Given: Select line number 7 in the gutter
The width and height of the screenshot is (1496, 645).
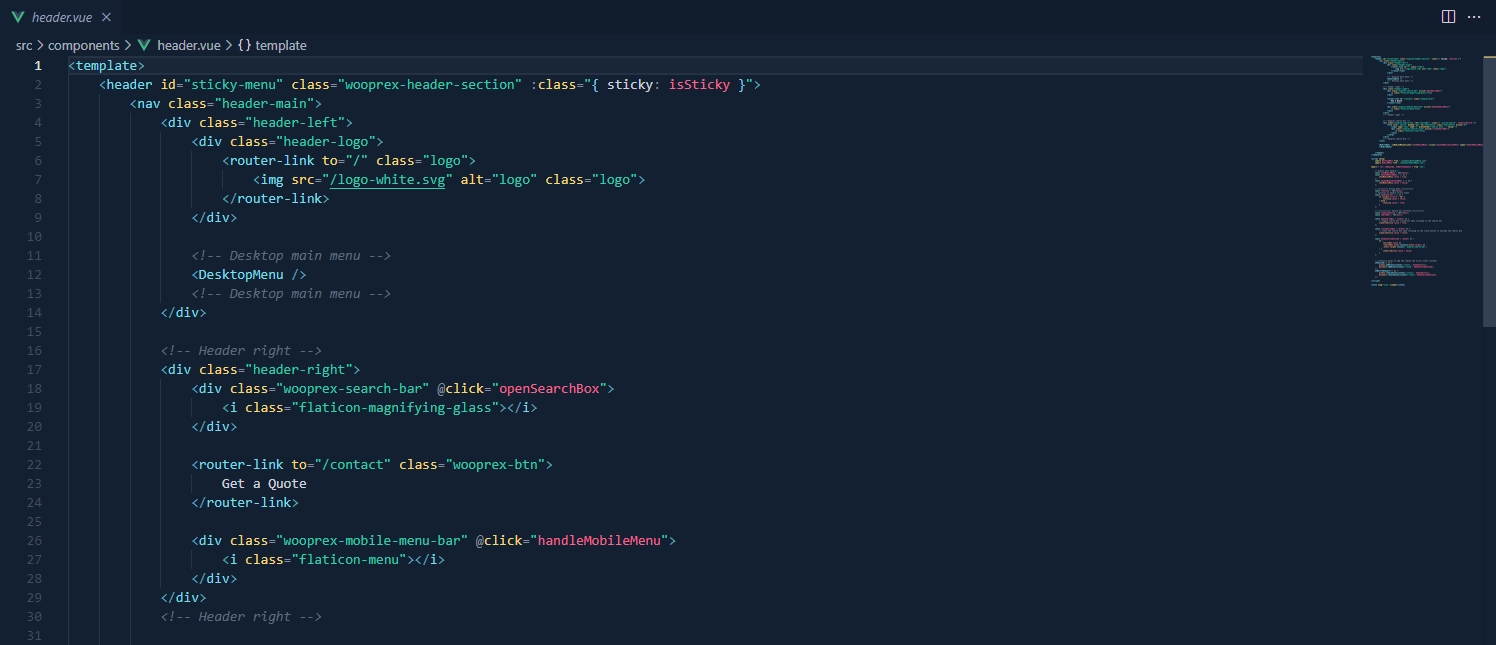Looking at the screenshot, I should point(38,179).
